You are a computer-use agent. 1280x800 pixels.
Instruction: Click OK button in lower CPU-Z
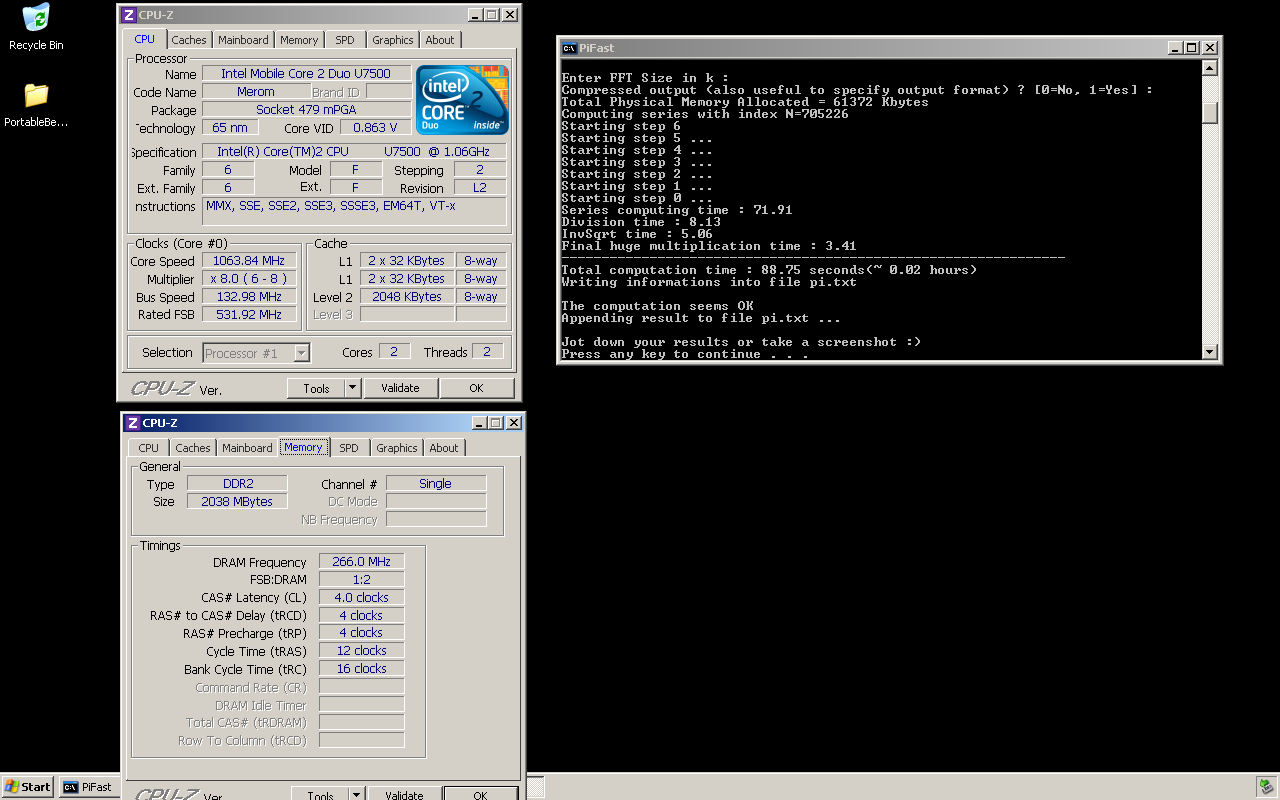[480, 795]
